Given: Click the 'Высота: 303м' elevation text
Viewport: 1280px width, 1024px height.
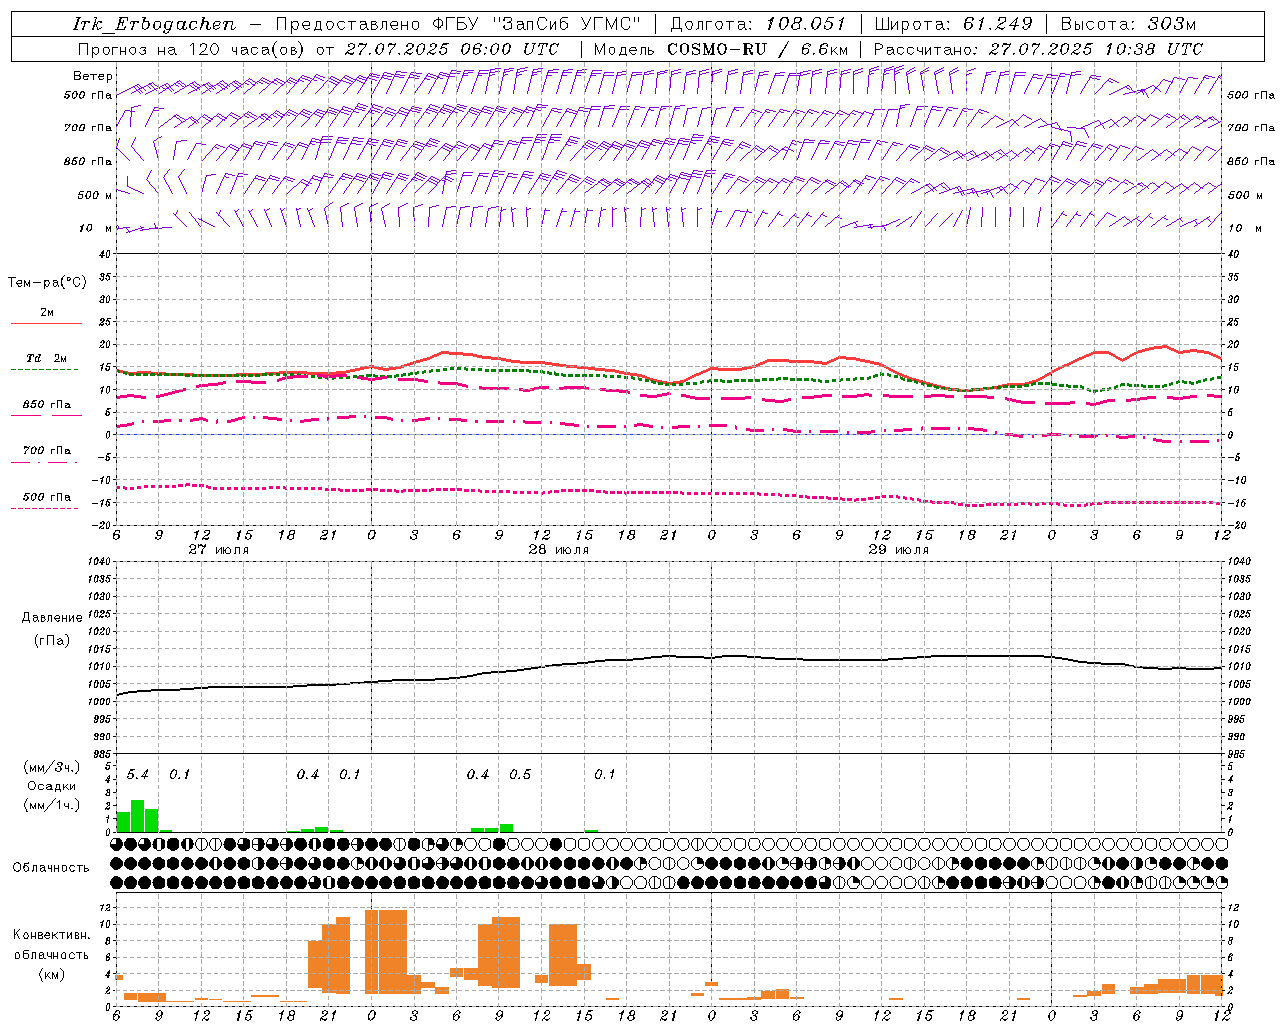Looking at the screenshot, I should pyautogui.click(x=1128, y=24).
